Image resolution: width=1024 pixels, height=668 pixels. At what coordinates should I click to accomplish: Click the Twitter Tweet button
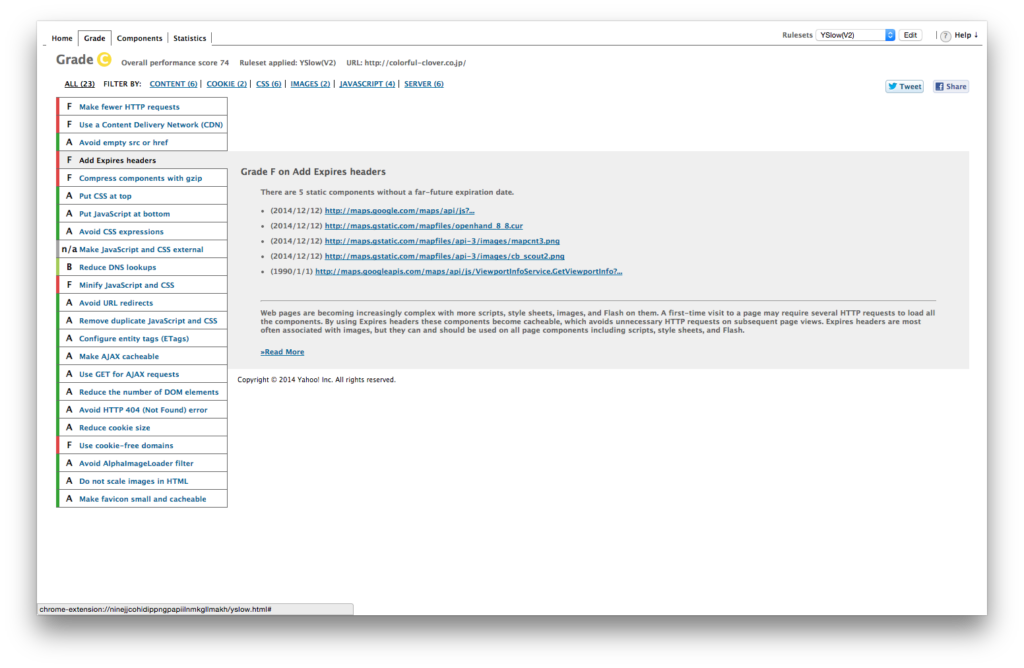pos(904,86)
